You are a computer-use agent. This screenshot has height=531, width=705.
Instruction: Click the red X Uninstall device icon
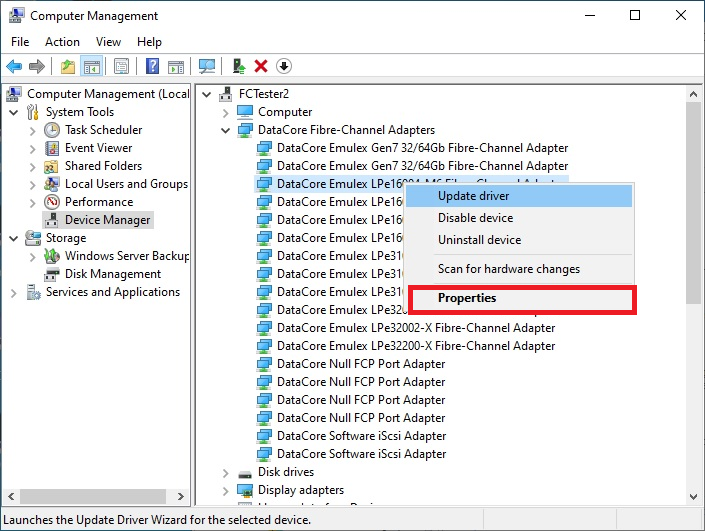tap(261, 66)
